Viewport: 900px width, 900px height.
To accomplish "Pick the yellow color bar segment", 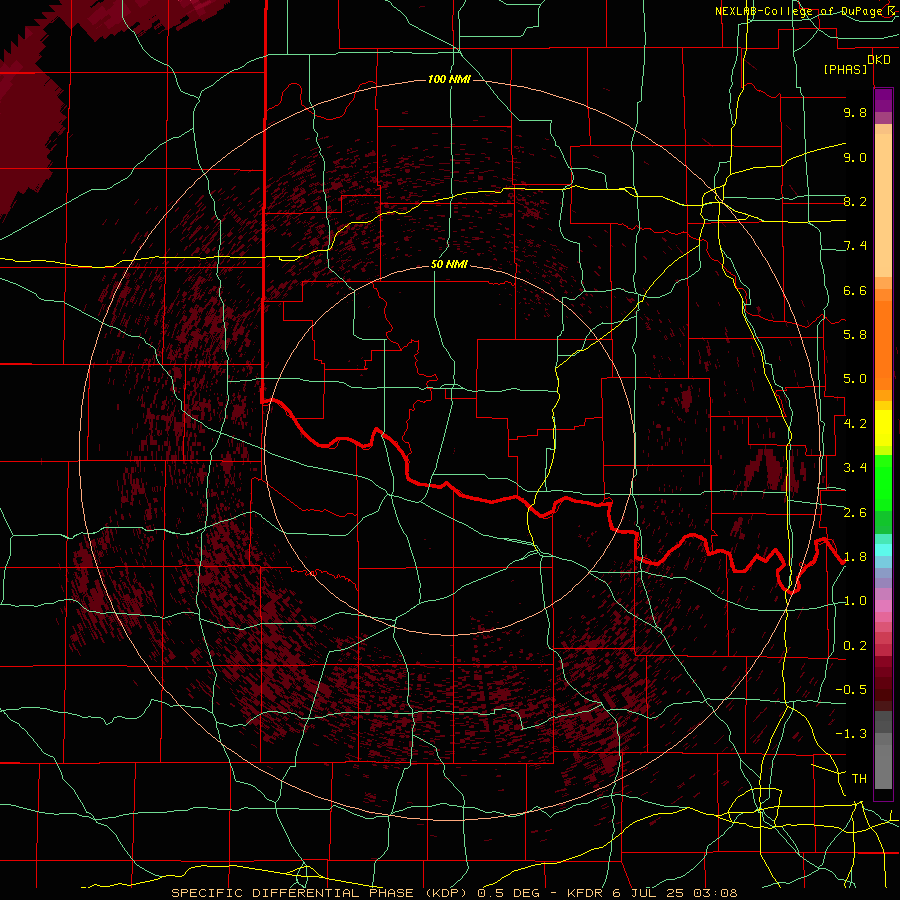I will pyautogui.click(x=883, y=428).
